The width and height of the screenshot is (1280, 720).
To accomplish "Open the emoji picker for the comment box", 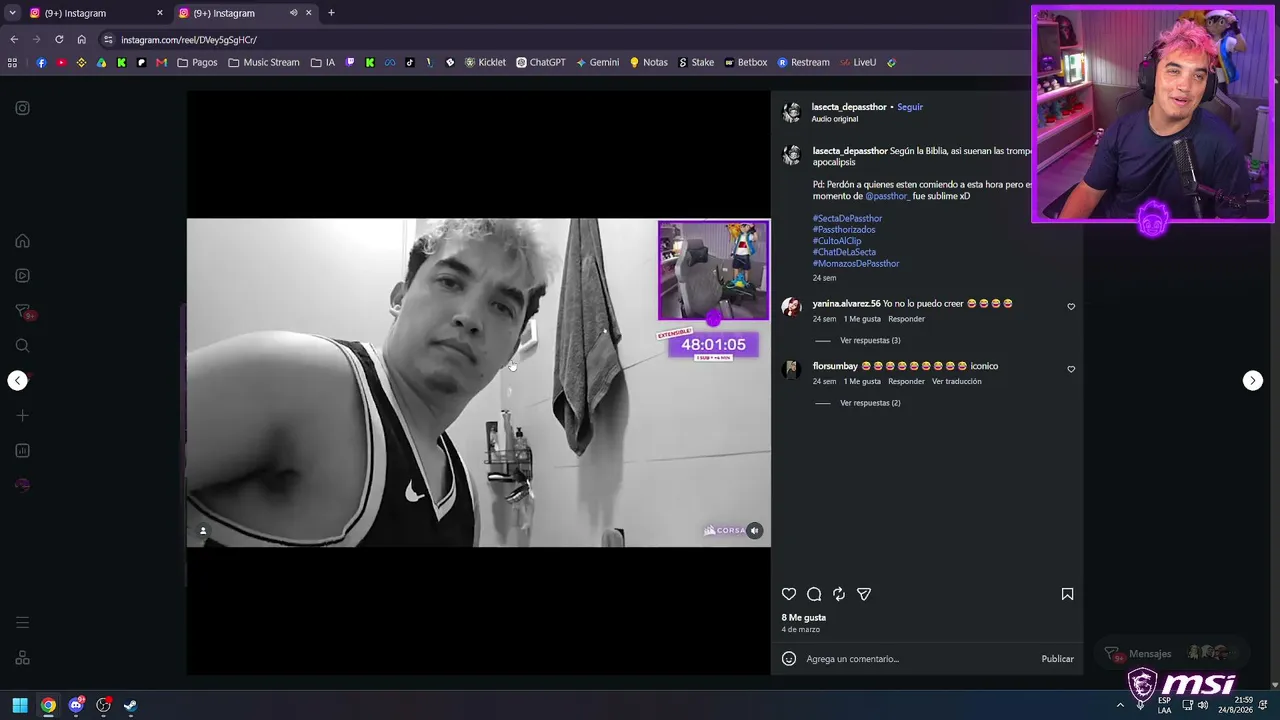I will pyautogui.click(x=789, y=659).
